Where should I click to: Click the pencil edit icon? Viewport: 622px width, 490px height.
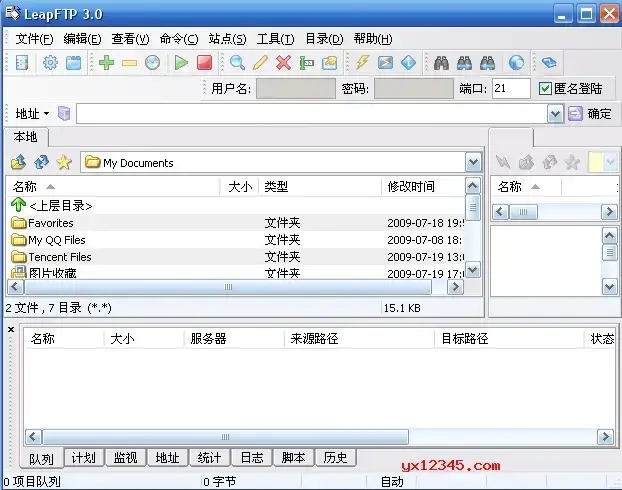click(x=260, y=63)
